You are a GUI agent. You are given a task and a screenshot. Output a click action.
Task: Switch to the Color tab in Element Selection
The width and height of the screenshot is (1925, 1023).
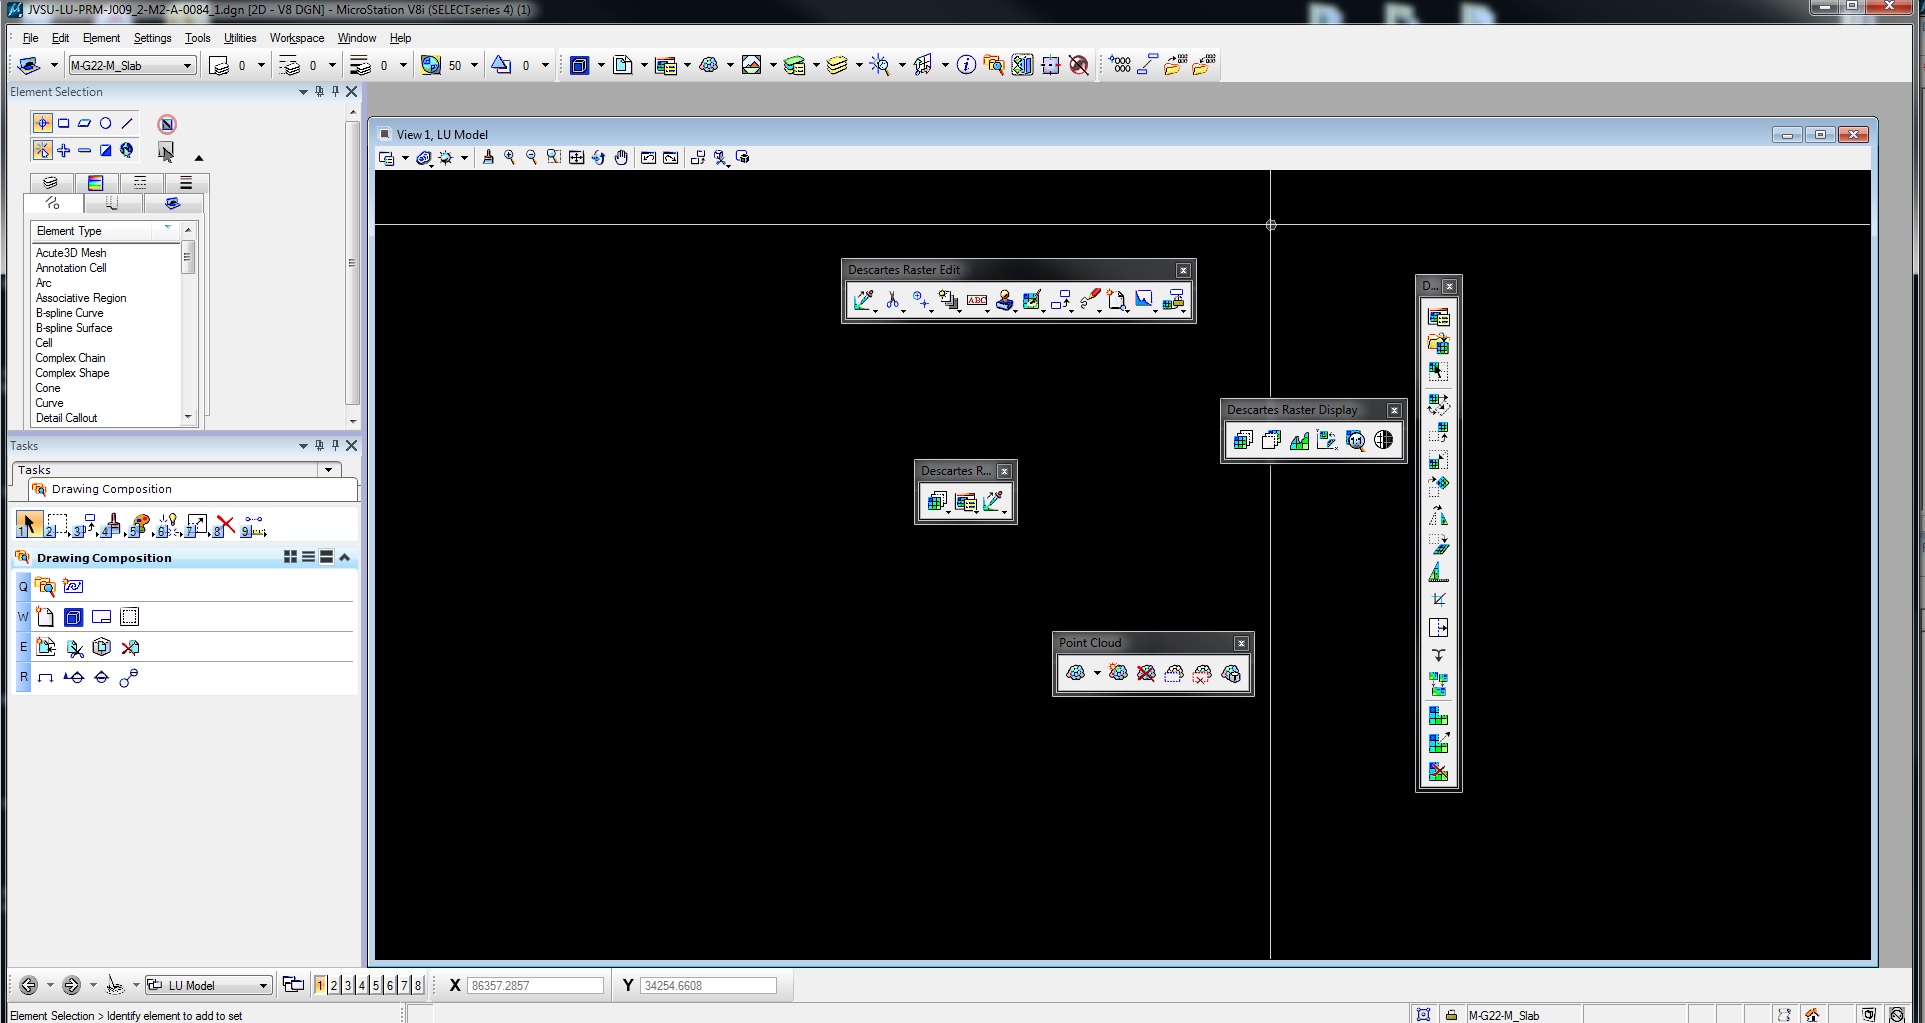coord(95,182)
